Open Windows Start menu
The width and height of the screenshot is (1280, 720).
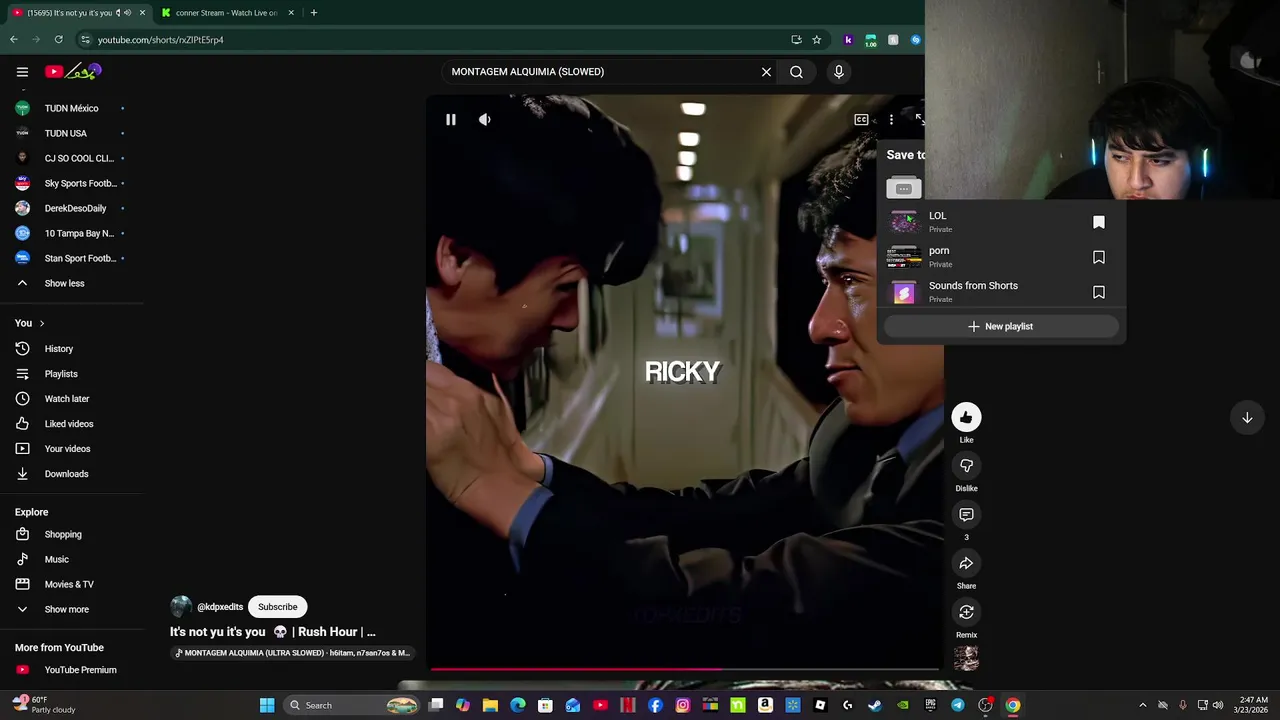[x=267, y=705]
